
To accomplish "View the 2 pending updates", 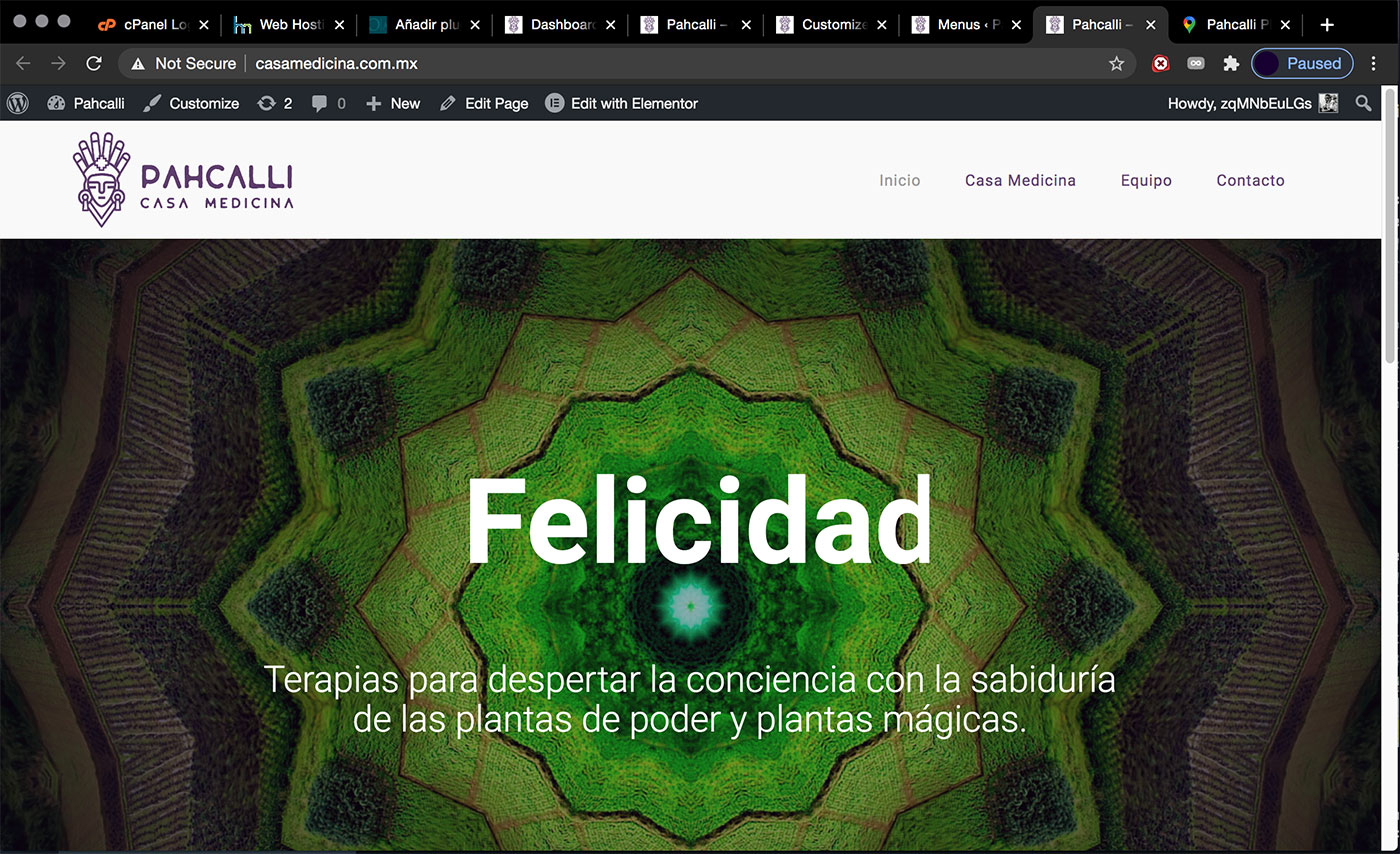I will 275,103.
